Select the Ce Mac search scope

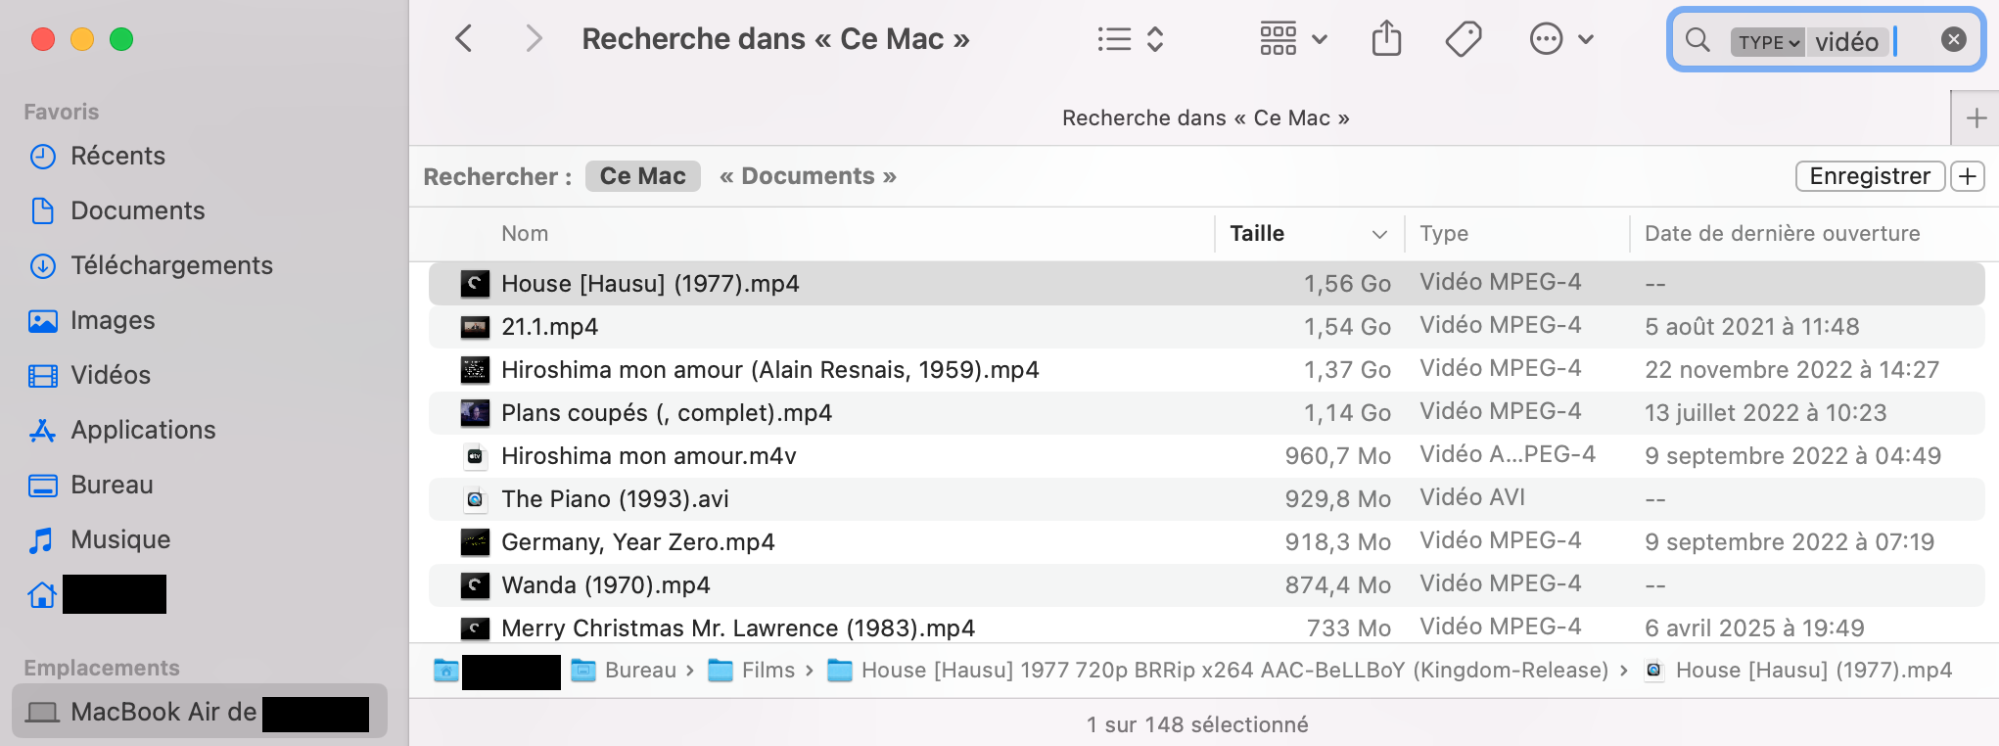tap(642, 176)
